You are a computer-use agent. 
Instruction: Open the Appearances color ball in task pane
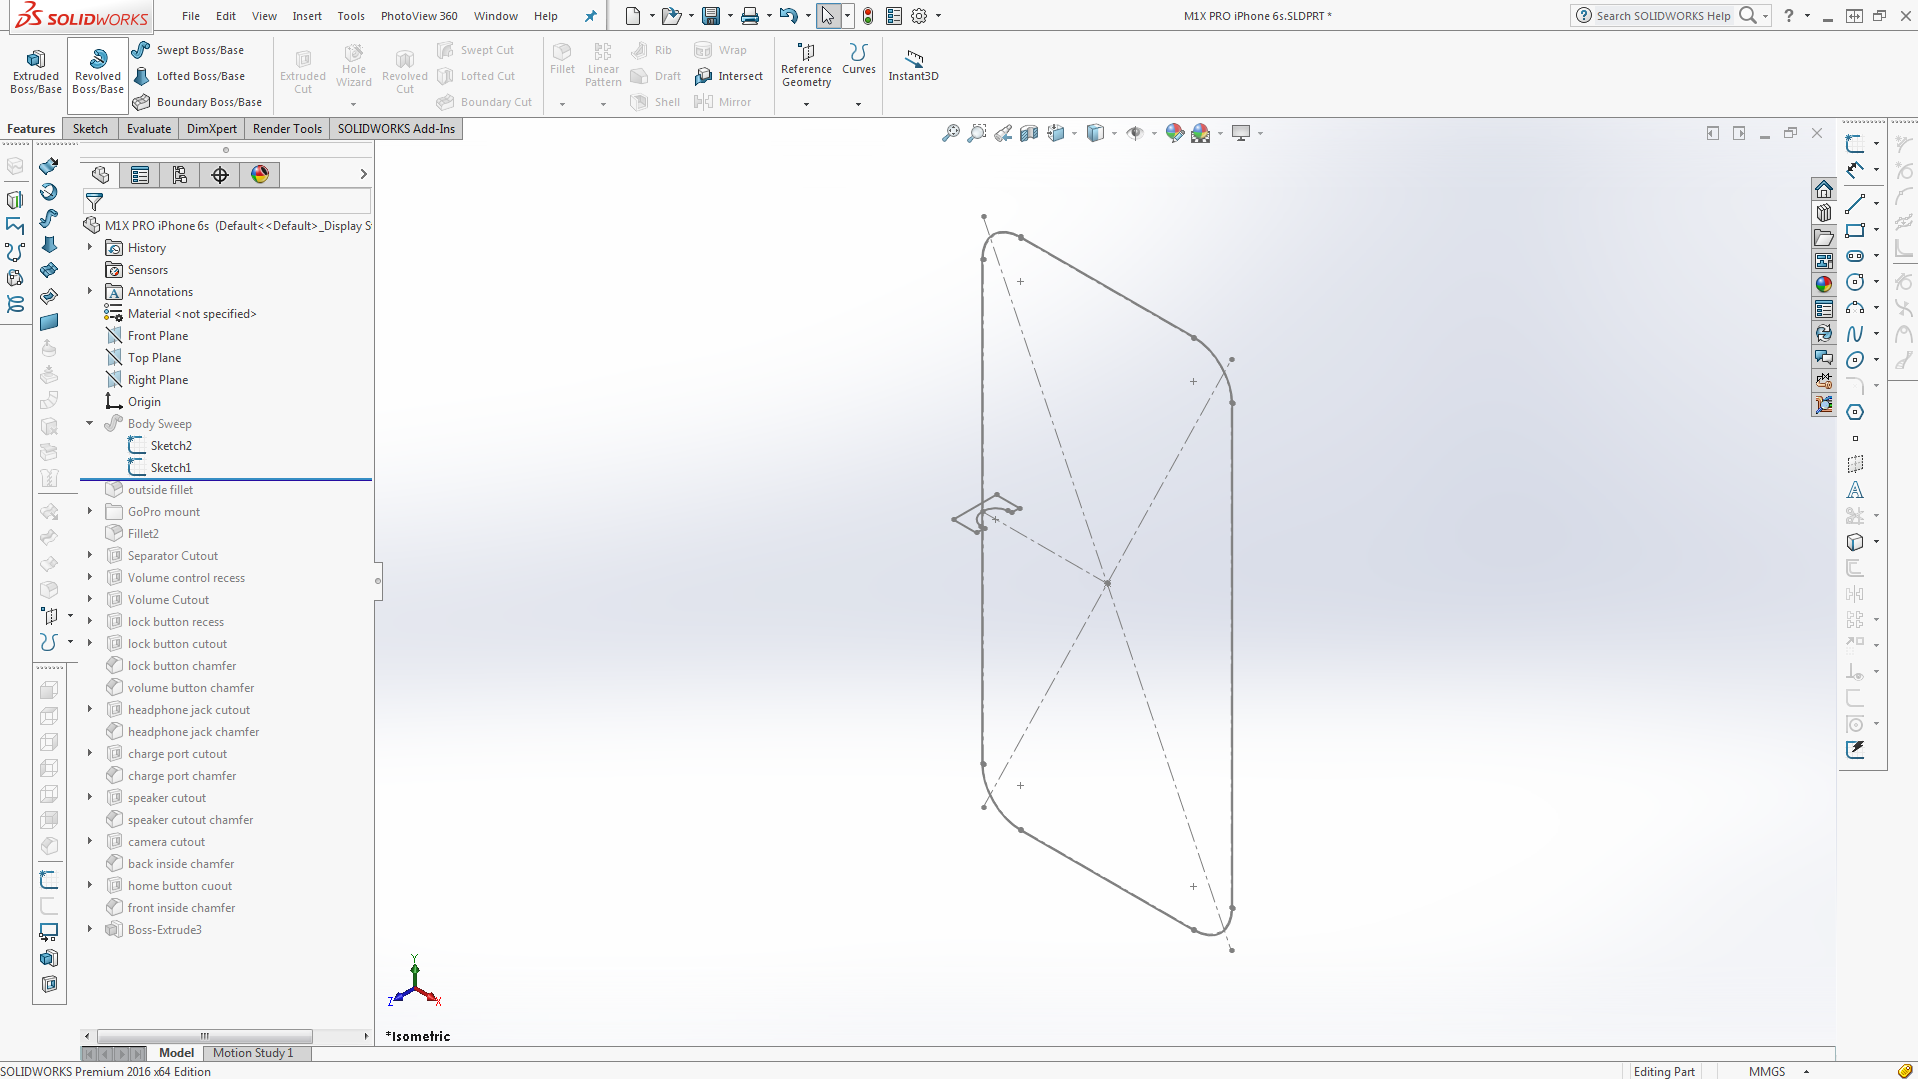click(x=1824, y=284)
